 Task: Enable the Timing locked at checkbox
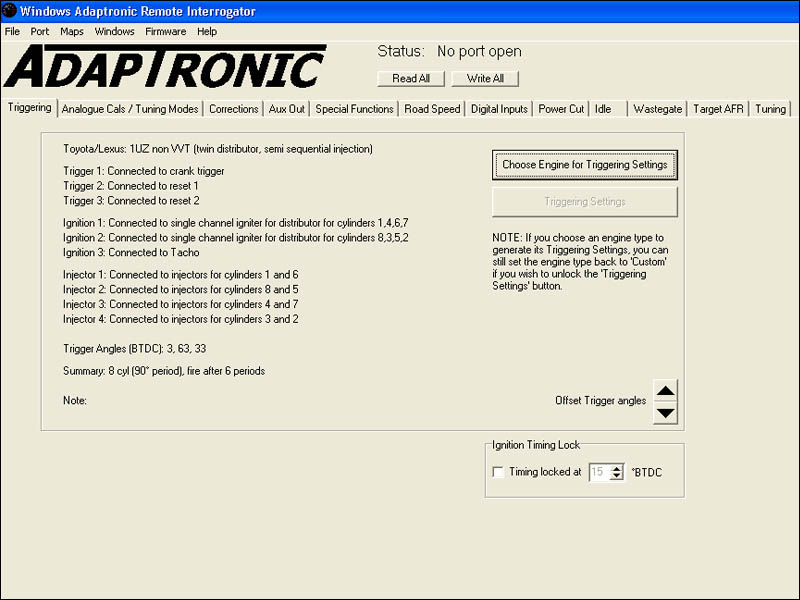[498, 472]
